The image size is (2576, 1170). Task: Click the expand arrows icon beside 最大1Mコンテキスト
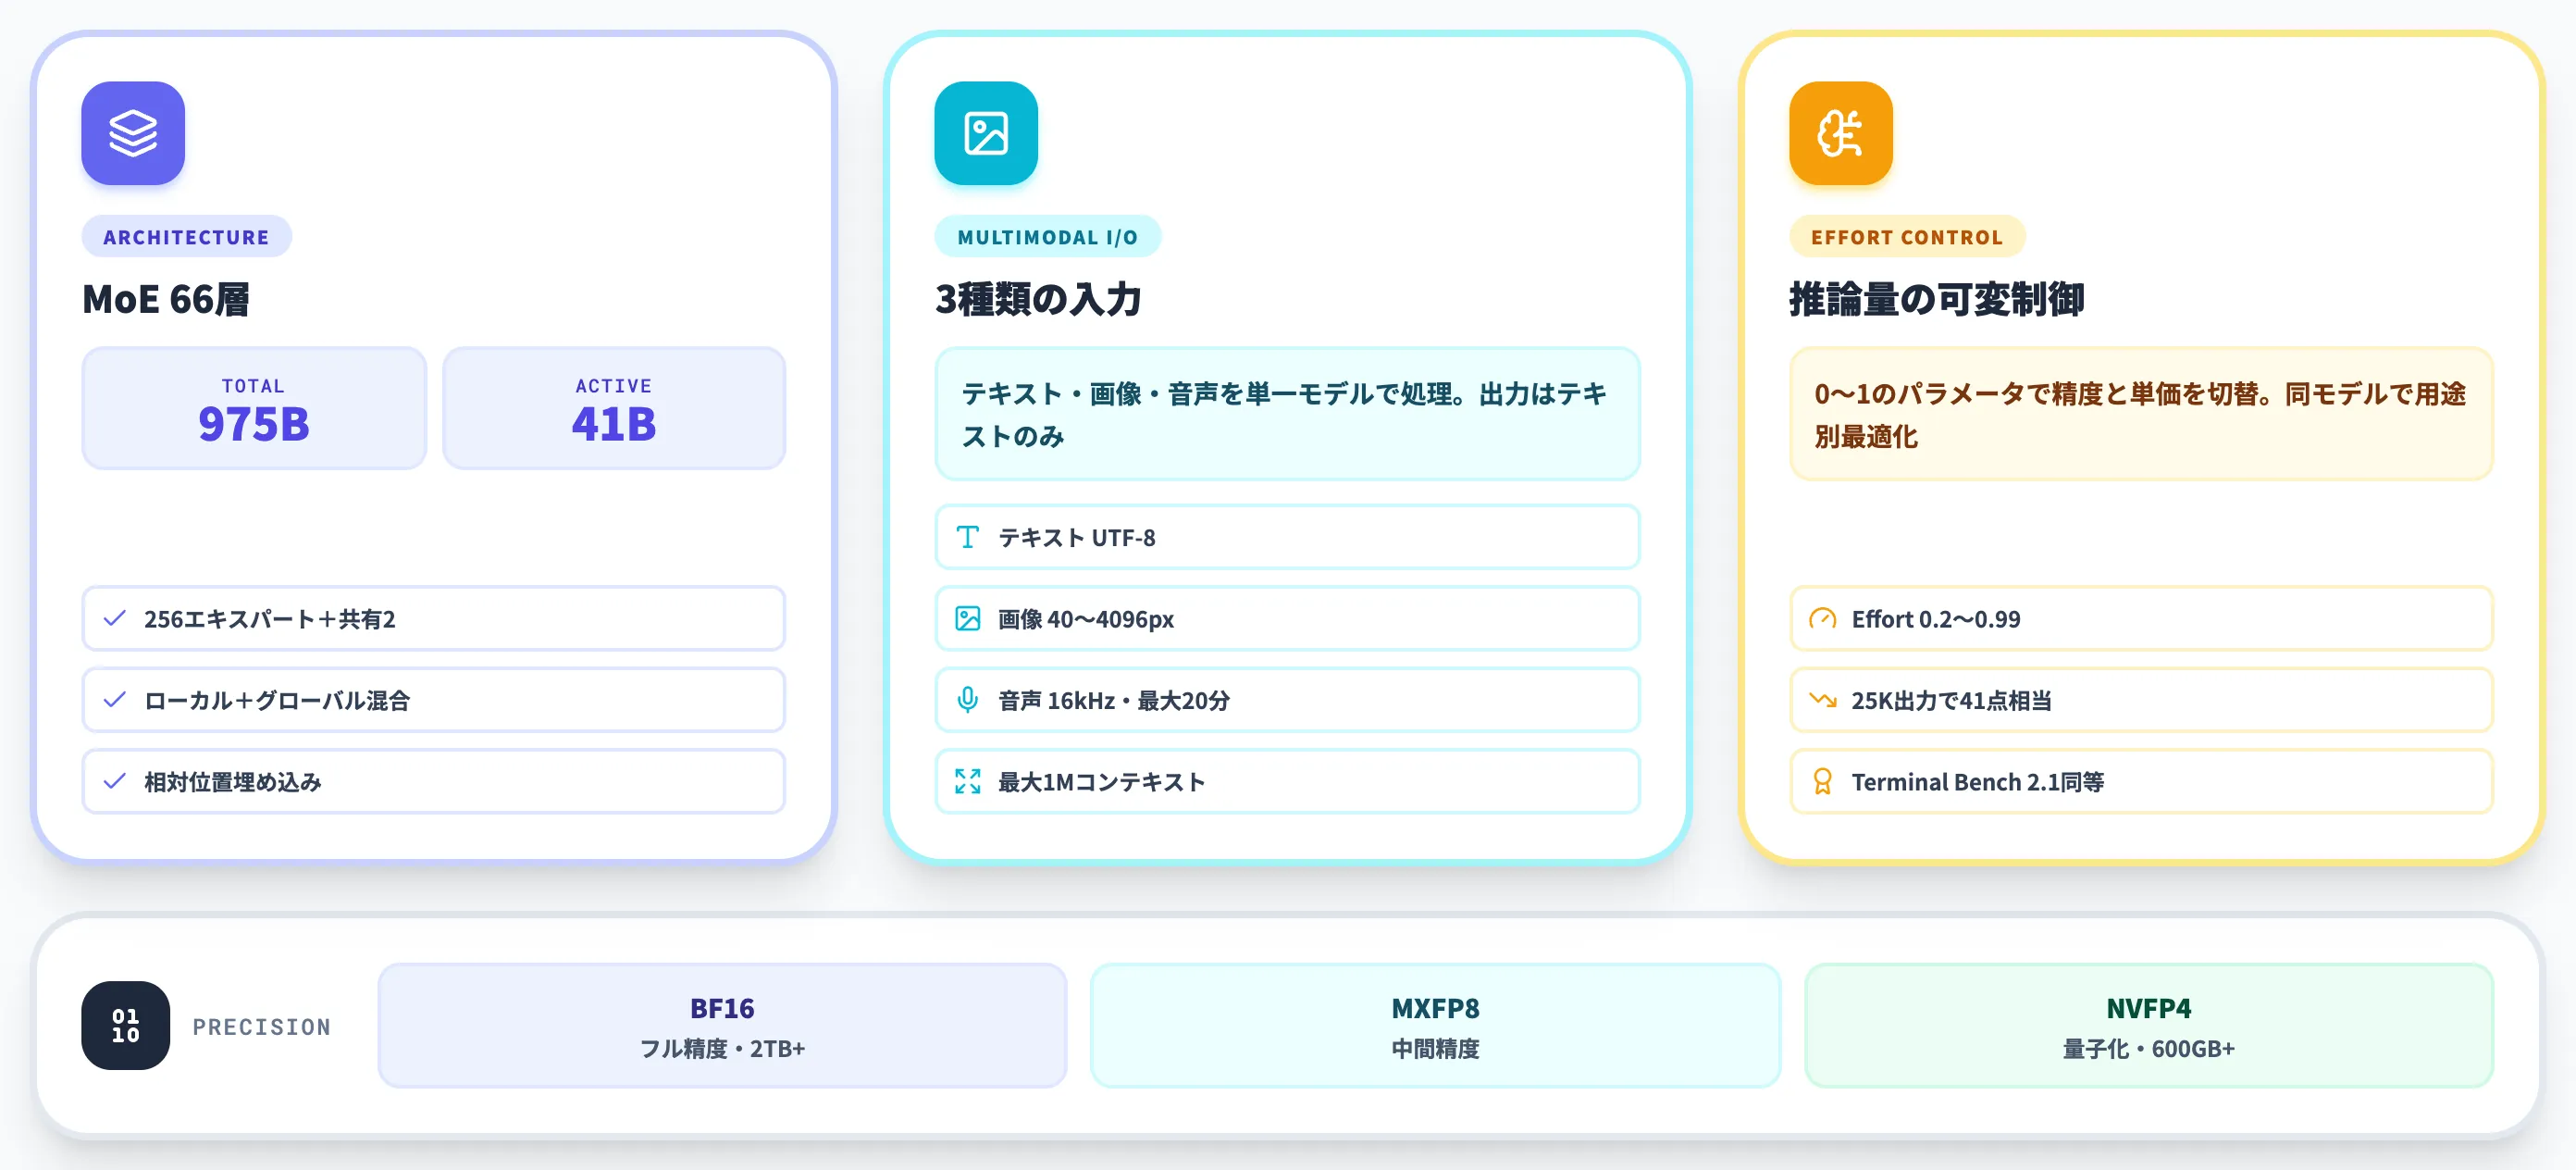[x=967, y=781]
